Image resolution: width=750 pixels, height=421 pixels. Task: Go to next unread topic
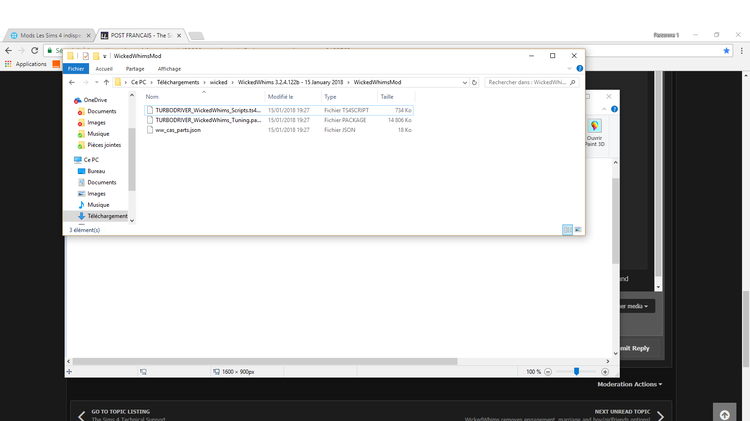coord(622,411)
